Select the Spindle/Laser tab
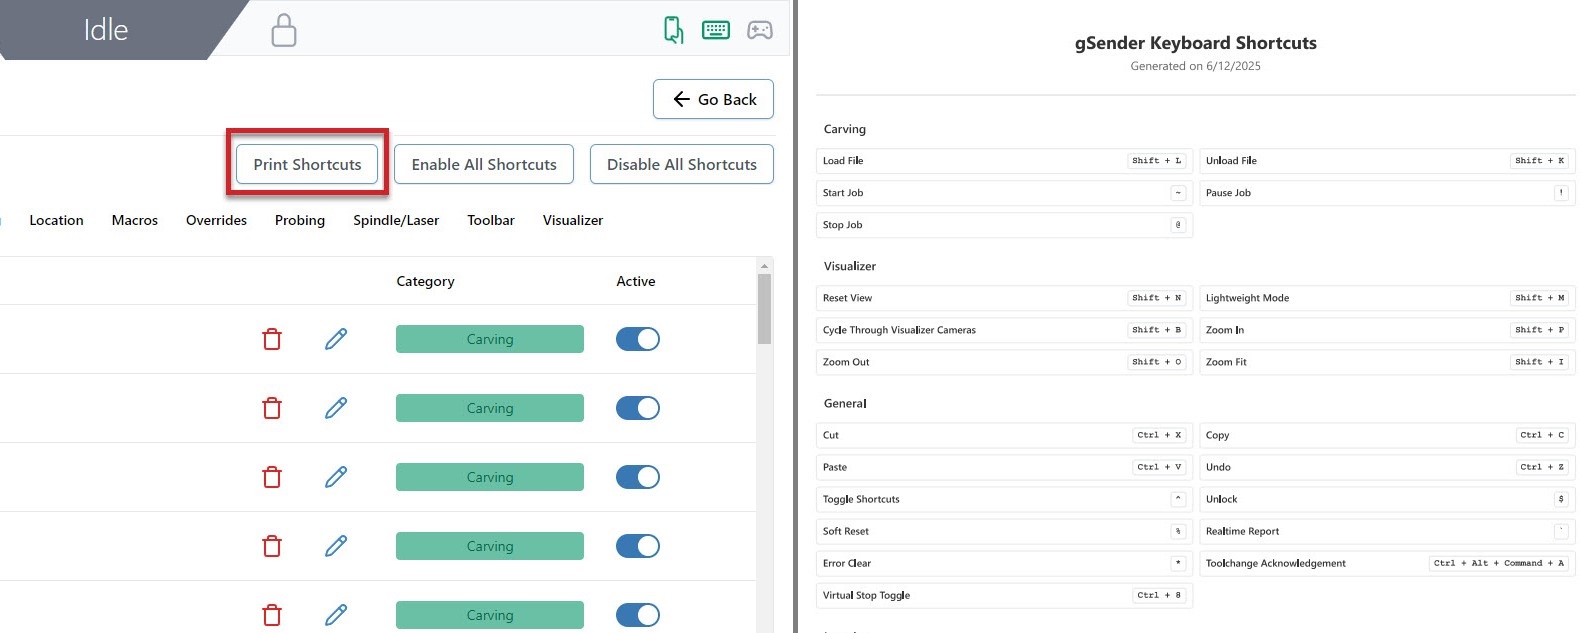This screenshot has width=1580, height=633. coord(396,220)
